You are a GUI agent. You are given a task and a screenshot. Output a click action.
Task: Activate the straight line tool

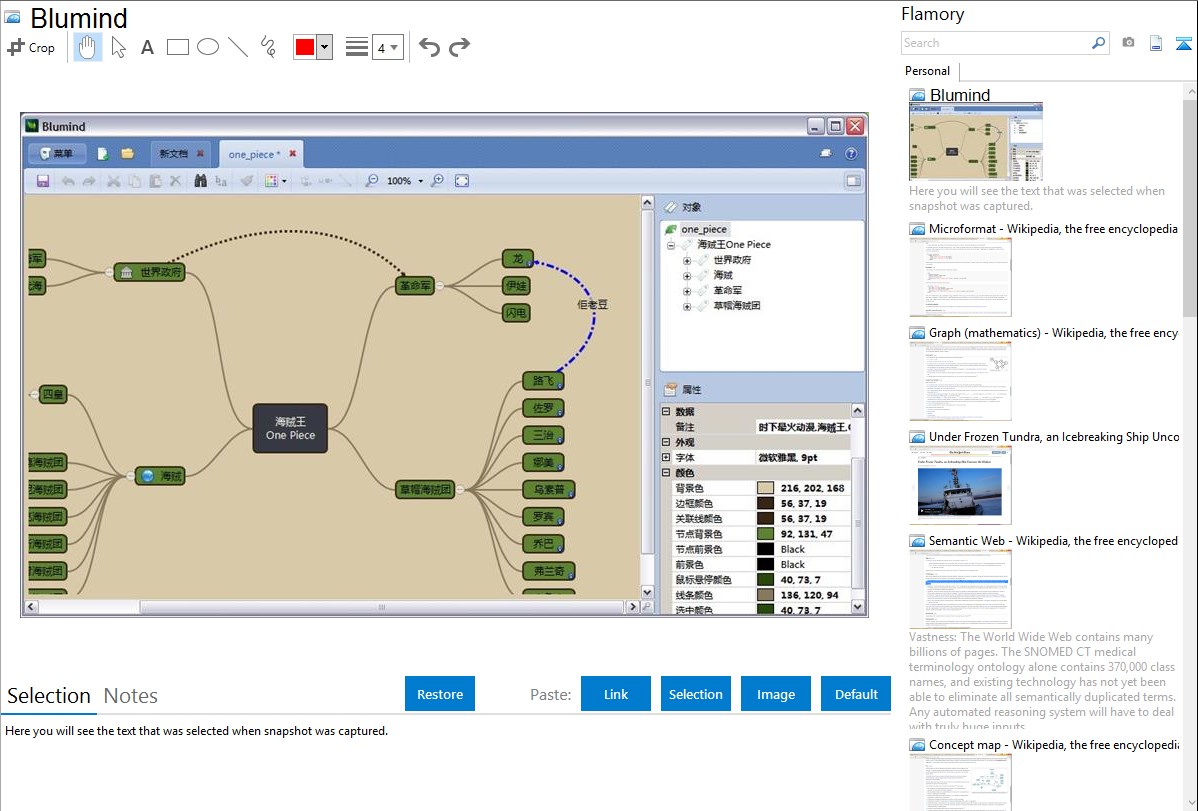click(237, 47)
